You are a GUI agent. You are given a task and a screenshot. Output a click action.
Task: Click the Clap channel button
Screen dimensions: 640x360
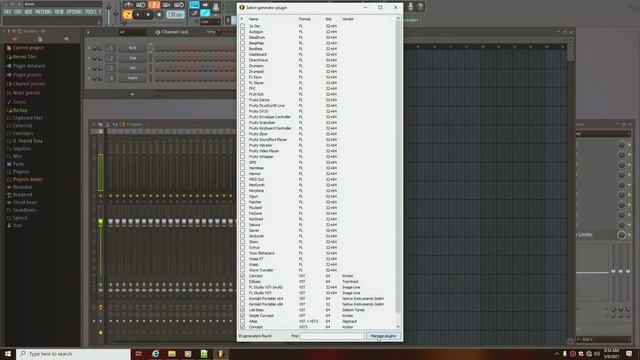click(x=132, y=58)
